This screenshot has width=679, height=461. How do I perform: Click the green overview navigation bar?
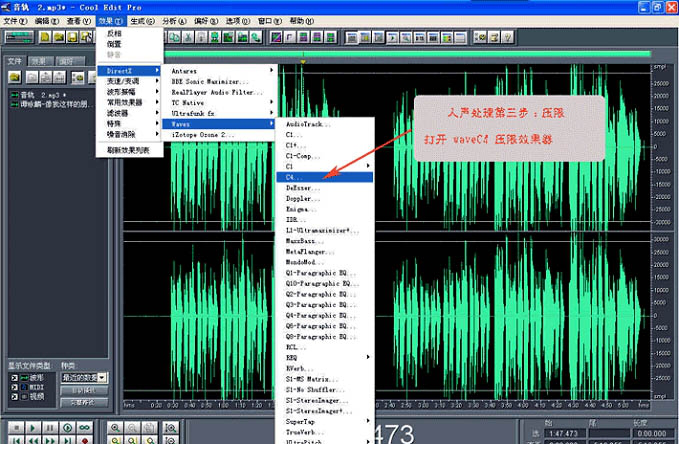pyautogui.click(x=408, y=54)
